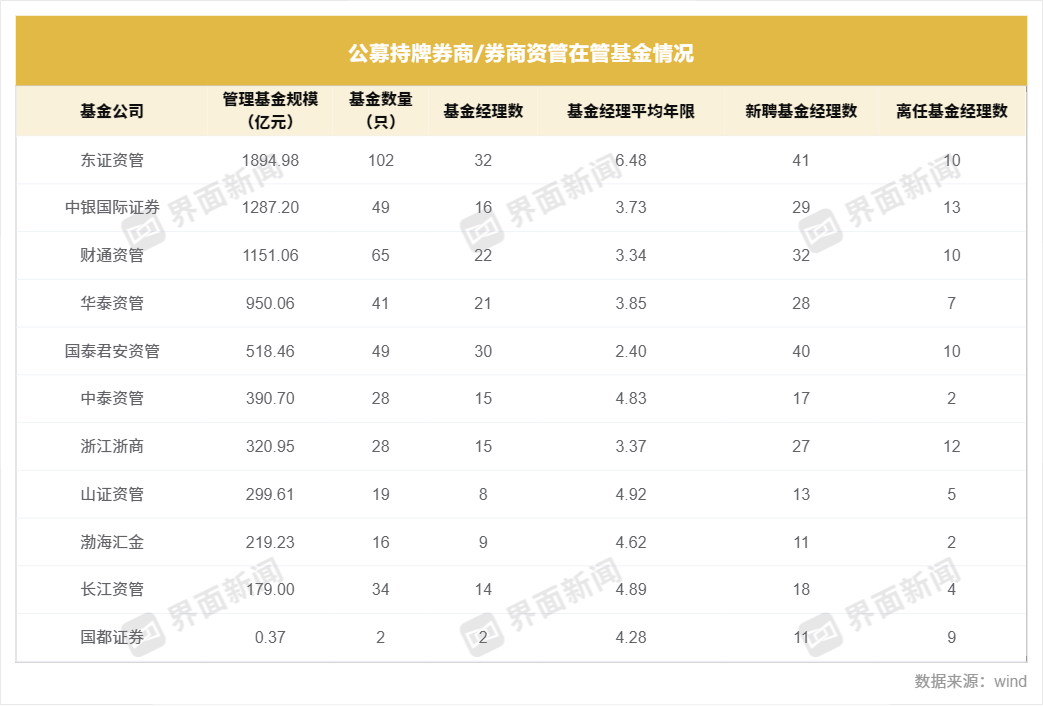Click the 中银国际证券 company name

click(112, 207)
